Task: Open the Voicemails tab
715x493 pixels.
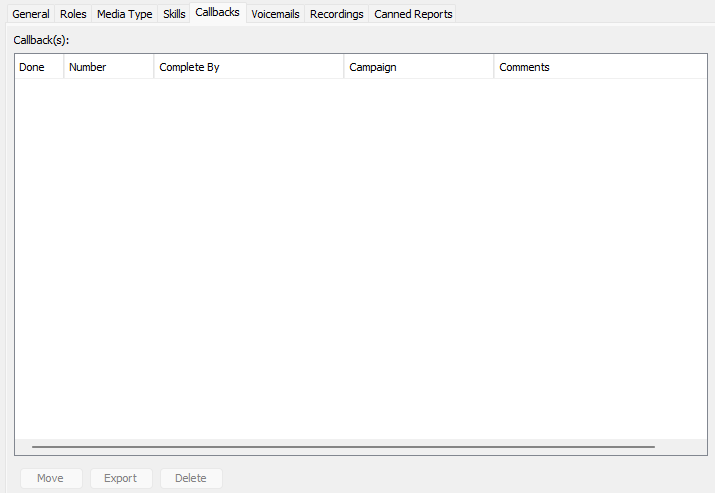Action: pyautogui.click(x=275, y=14)
